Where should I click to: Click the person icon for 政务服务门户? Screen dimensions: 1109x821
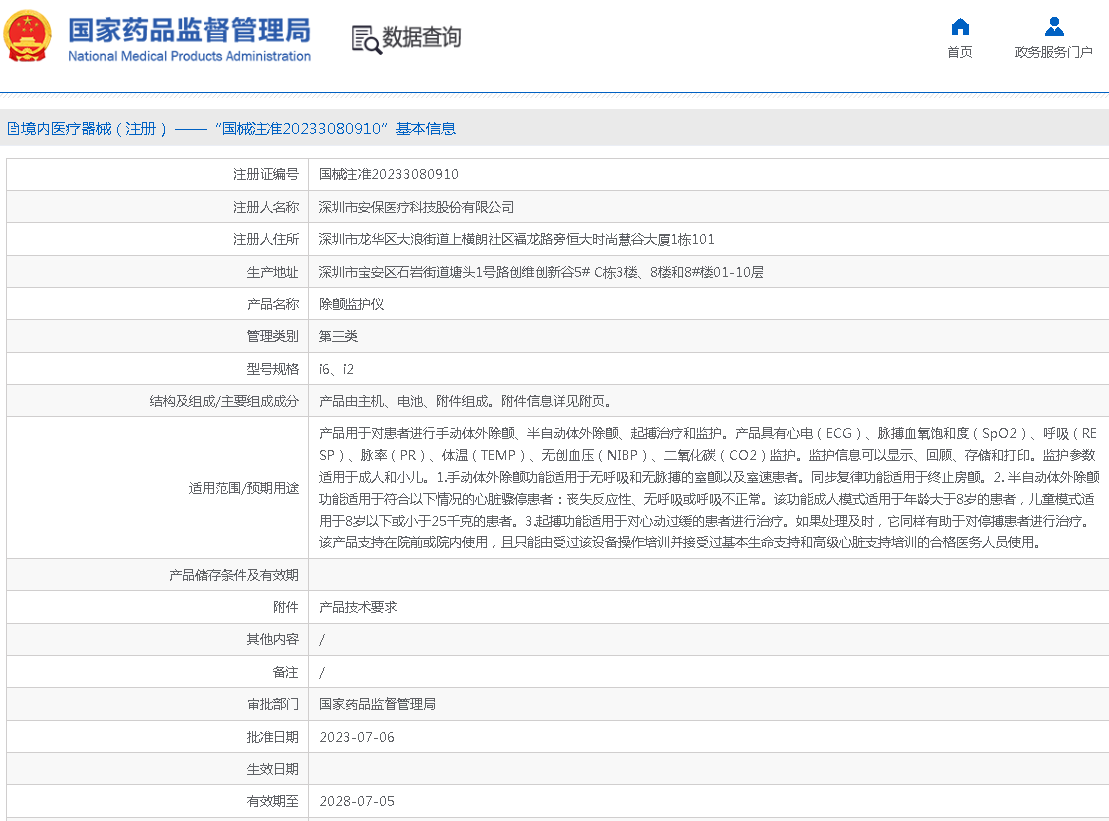[x=1053, y=27]
